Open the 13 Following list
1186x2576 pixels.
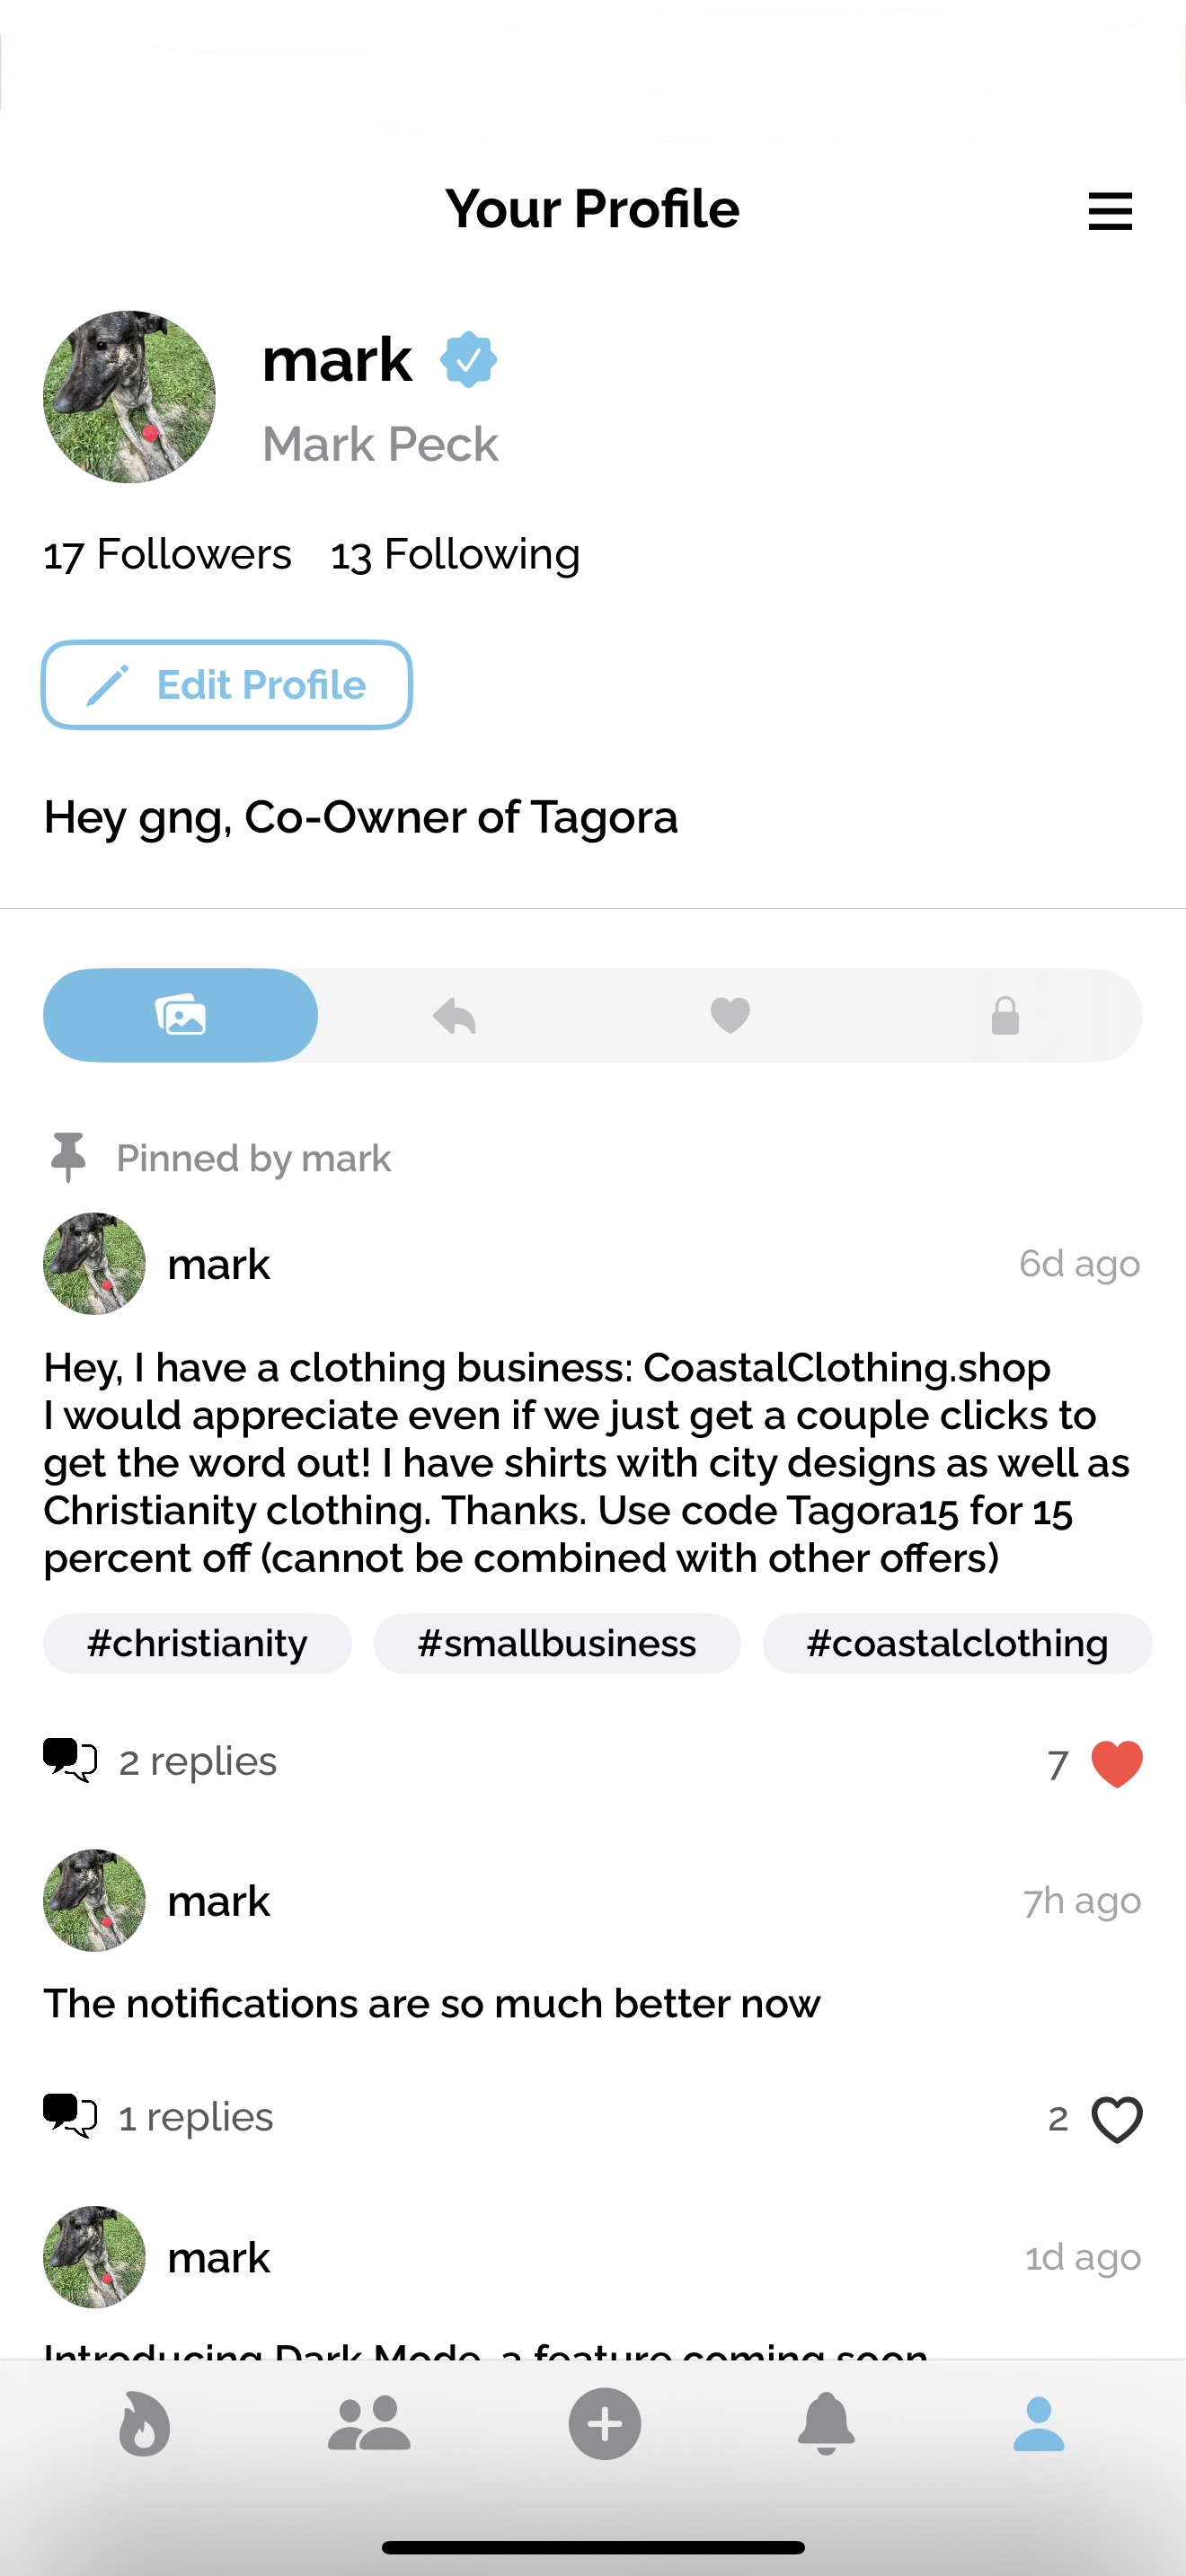455,555
